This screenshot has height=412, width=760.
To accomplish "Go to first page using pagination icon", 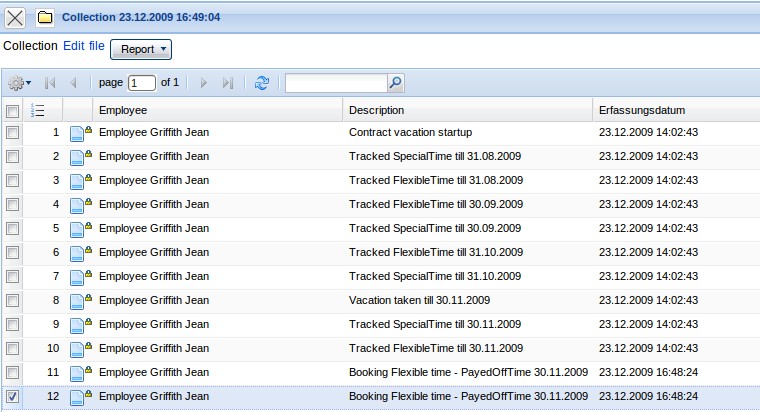I will tap(50, 83).
